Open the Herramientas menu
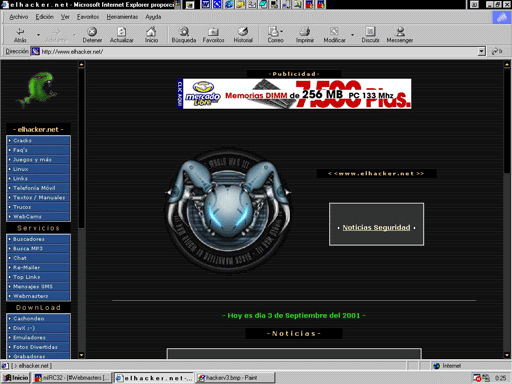This screenshot has height=384, width=512. tap(122, 17)
